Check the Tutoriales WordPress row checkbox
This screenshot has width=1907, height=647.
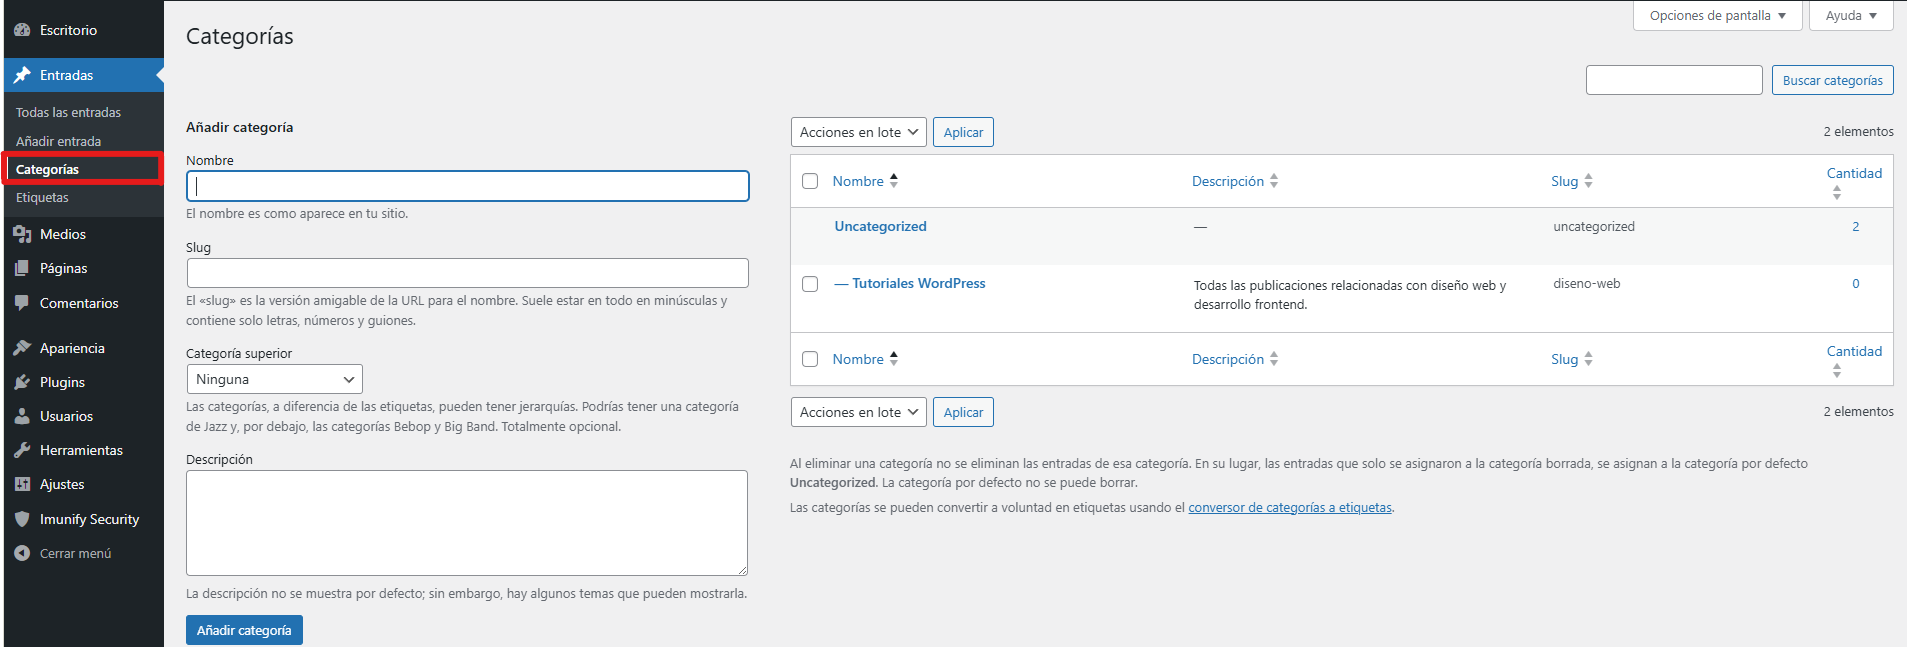coord(810,284)
